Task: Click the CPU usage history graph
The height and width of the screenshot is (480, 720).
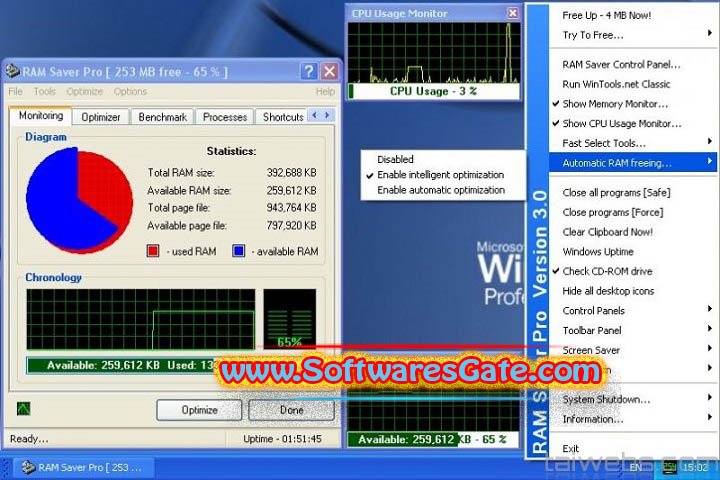Action: pyautogui.click(x=434, y=52)
